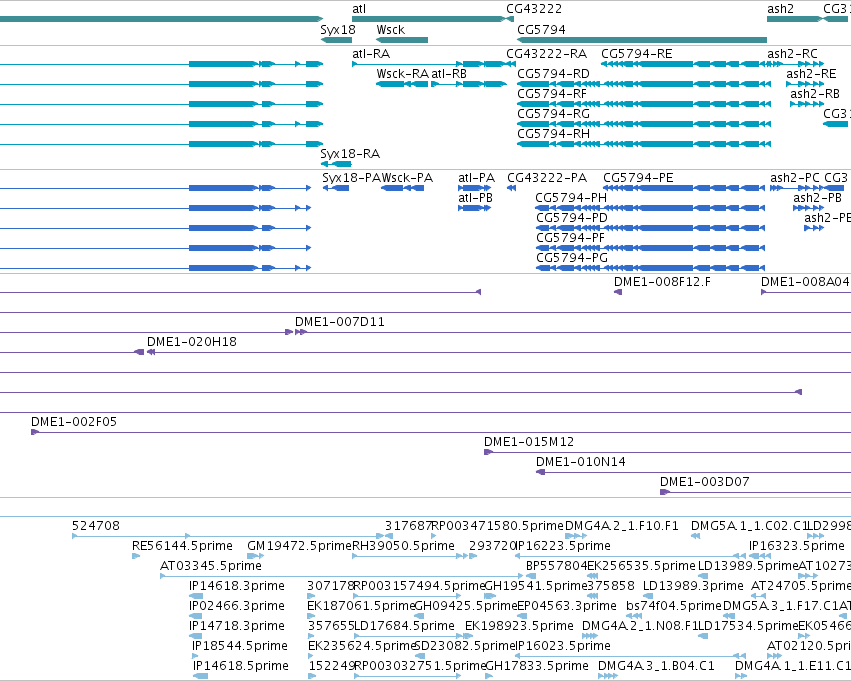This screenshot has height=681, width=851.
Task: Select transcript CG5794-RE label
Action: point(637,54)
